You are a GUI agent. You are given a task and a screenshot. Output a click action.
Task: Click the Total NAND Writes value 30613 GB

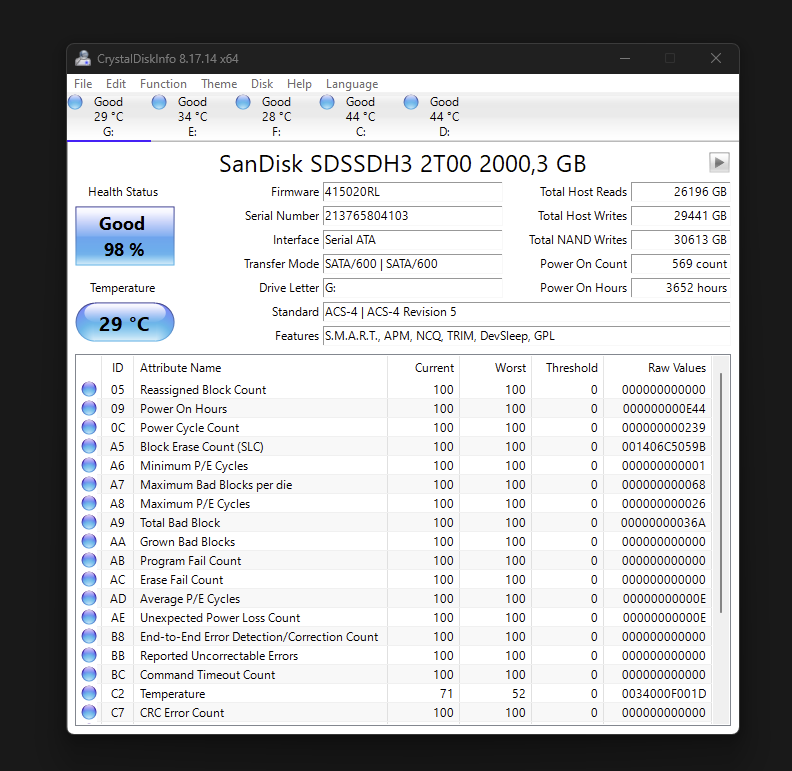point(680,240)
